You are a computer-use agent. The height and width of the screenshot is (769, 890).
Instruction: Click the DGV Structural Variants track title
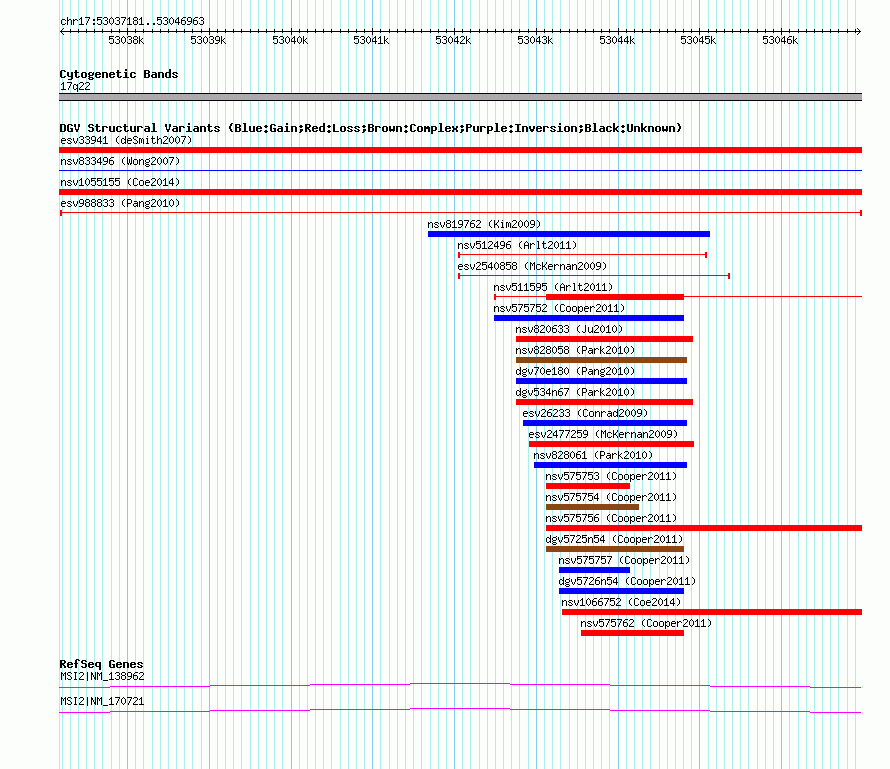[x=371, y=128]
